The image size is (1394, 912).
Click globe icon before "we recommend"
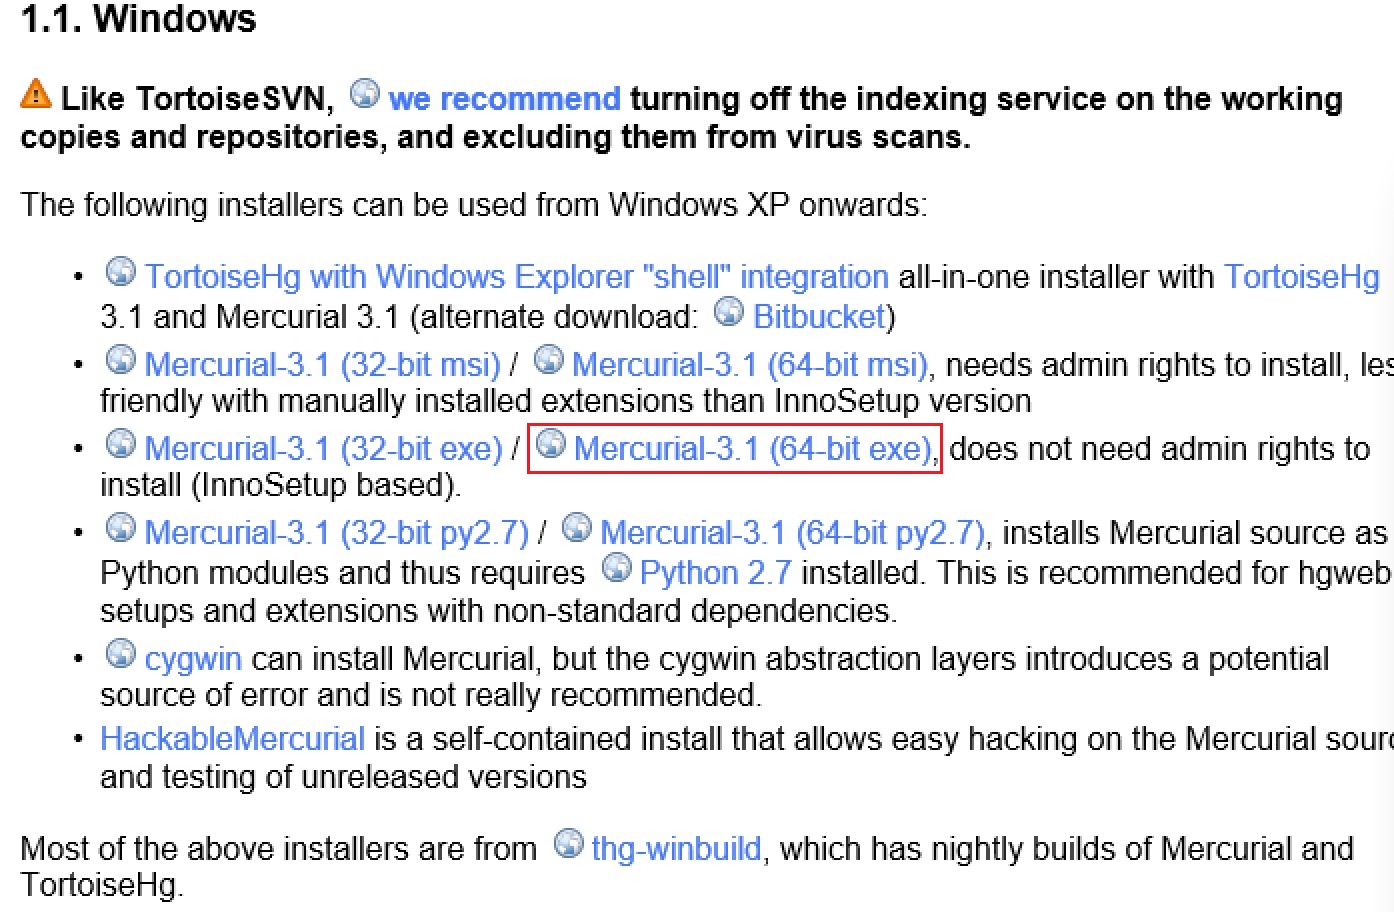coord(365,94)
